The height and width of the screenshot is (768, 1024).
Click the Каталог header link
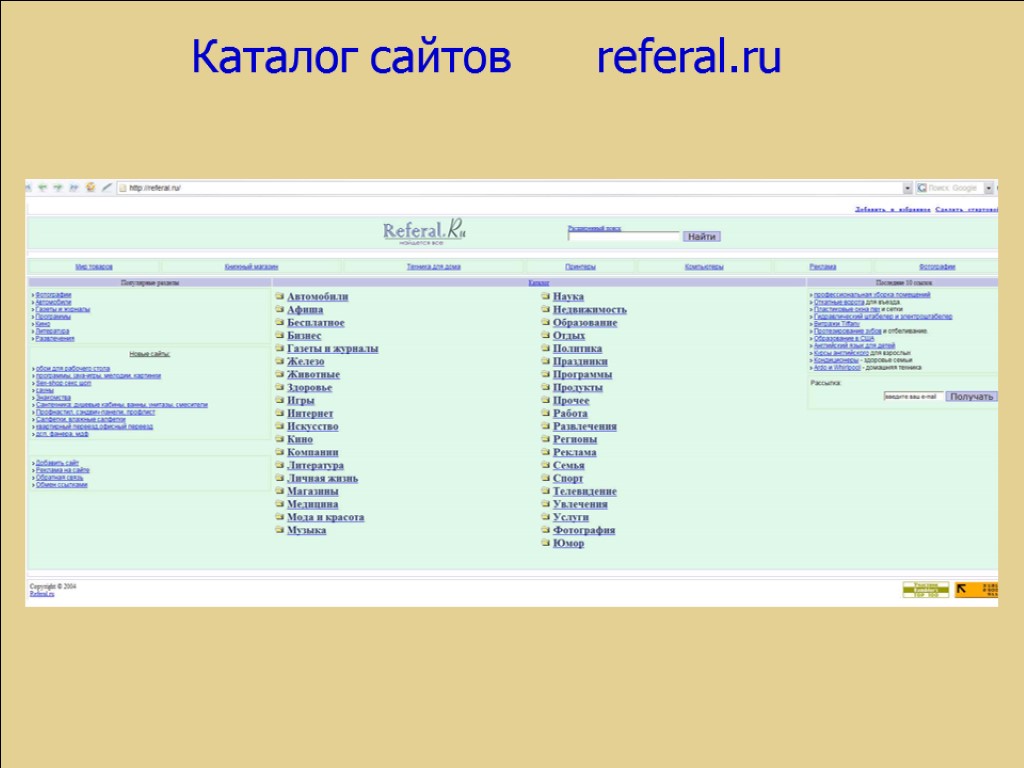click(x=539, y=283)
